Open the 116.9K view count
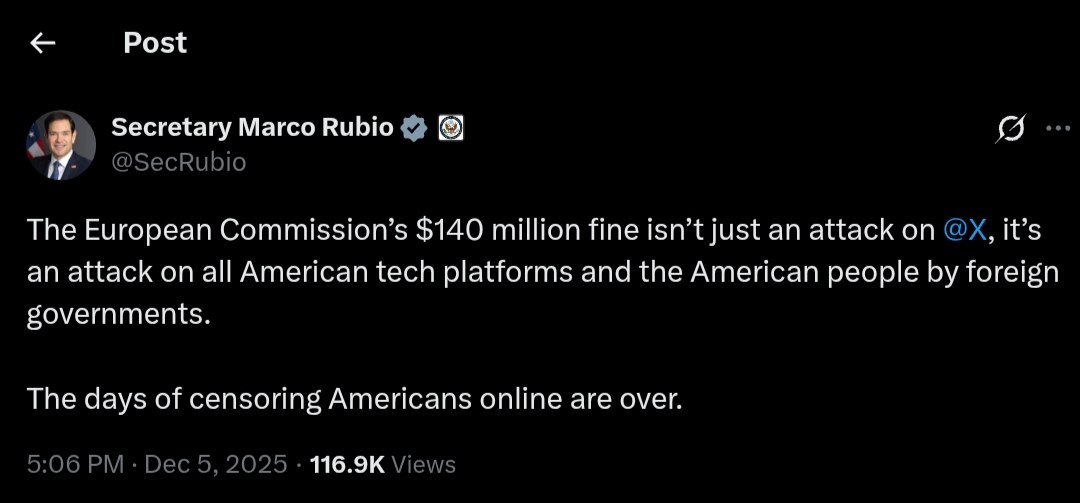The height and width of the screenshot is (503, 1080). pos(347,464)
